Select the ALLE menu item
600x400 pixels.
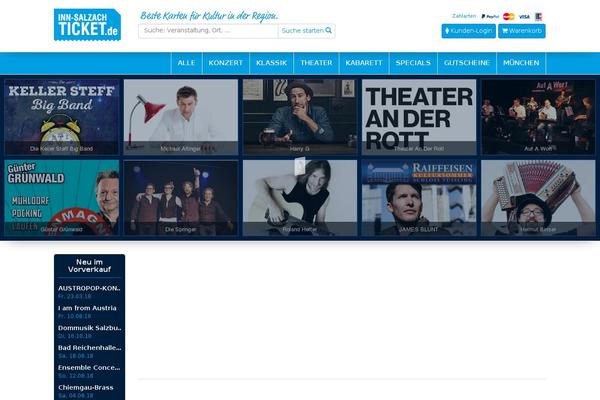coord(186,63)
